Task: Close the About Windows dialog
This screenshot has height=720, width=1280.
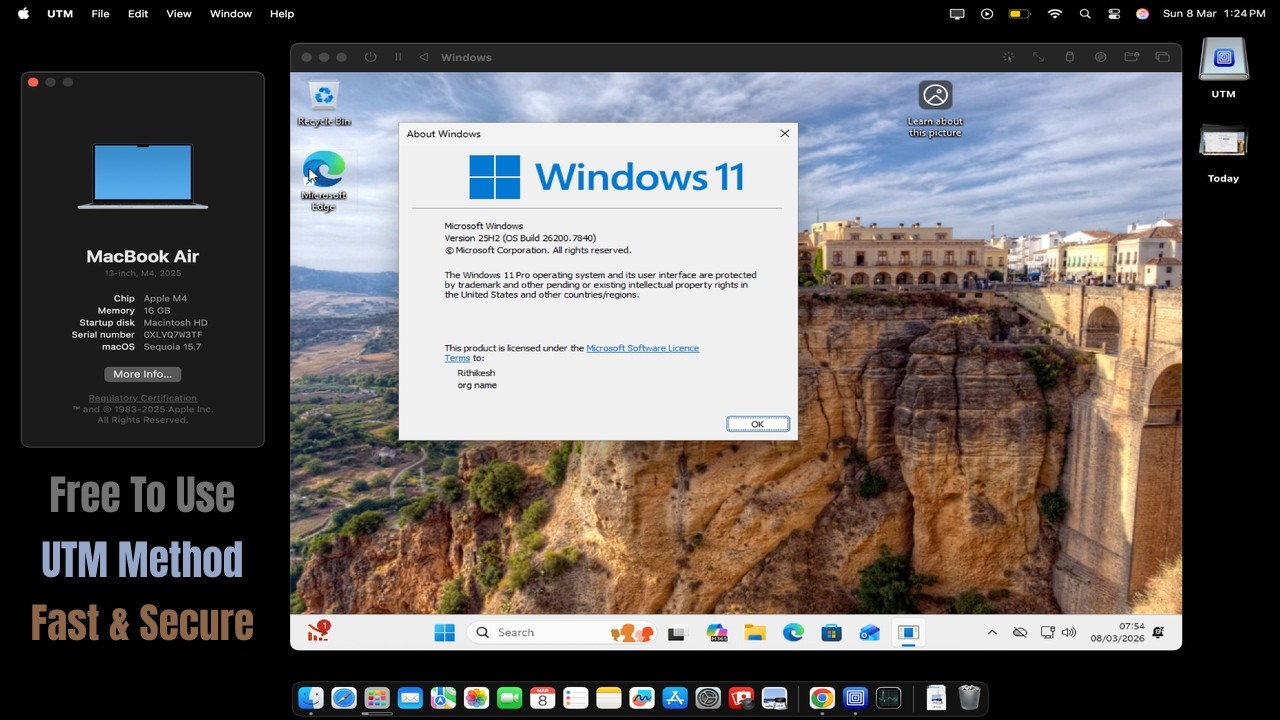Action: [x=784, y=133]
